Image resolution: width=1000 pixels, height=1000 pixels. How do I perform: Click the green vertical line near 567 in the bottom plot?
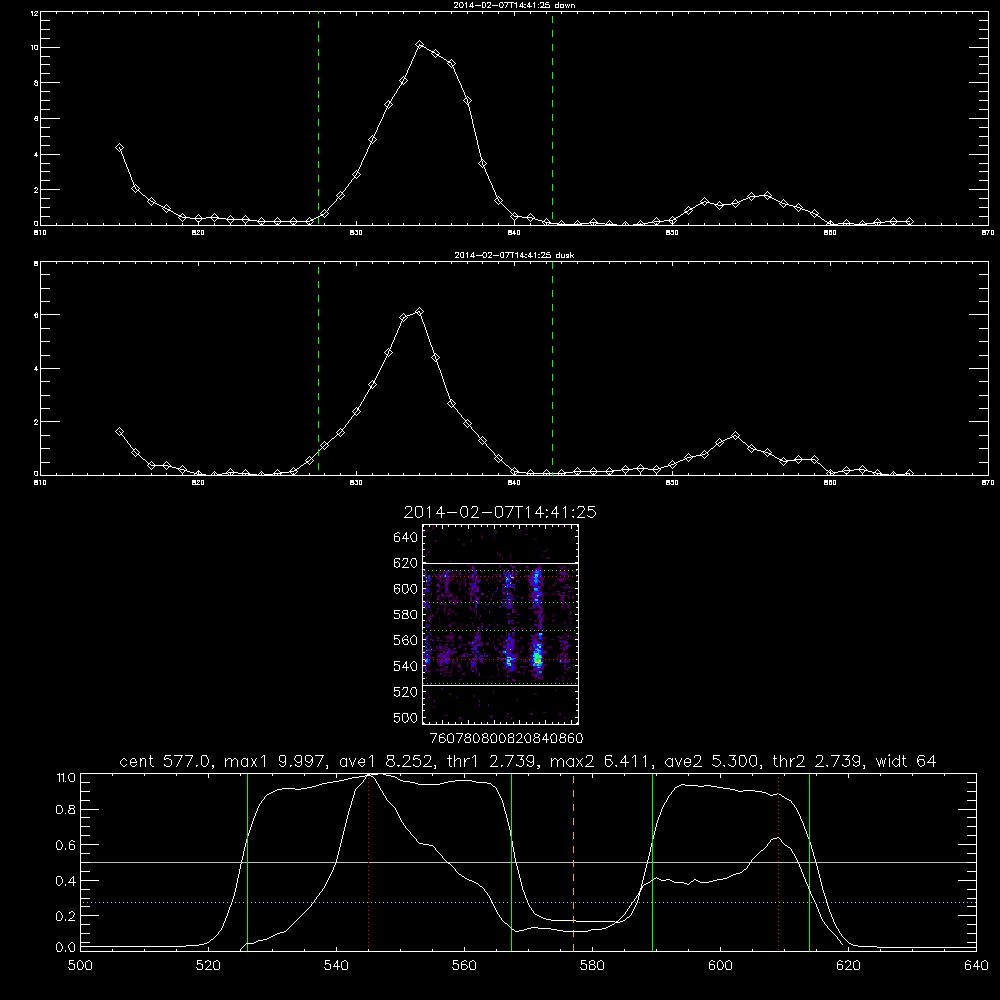pos(511,862)
